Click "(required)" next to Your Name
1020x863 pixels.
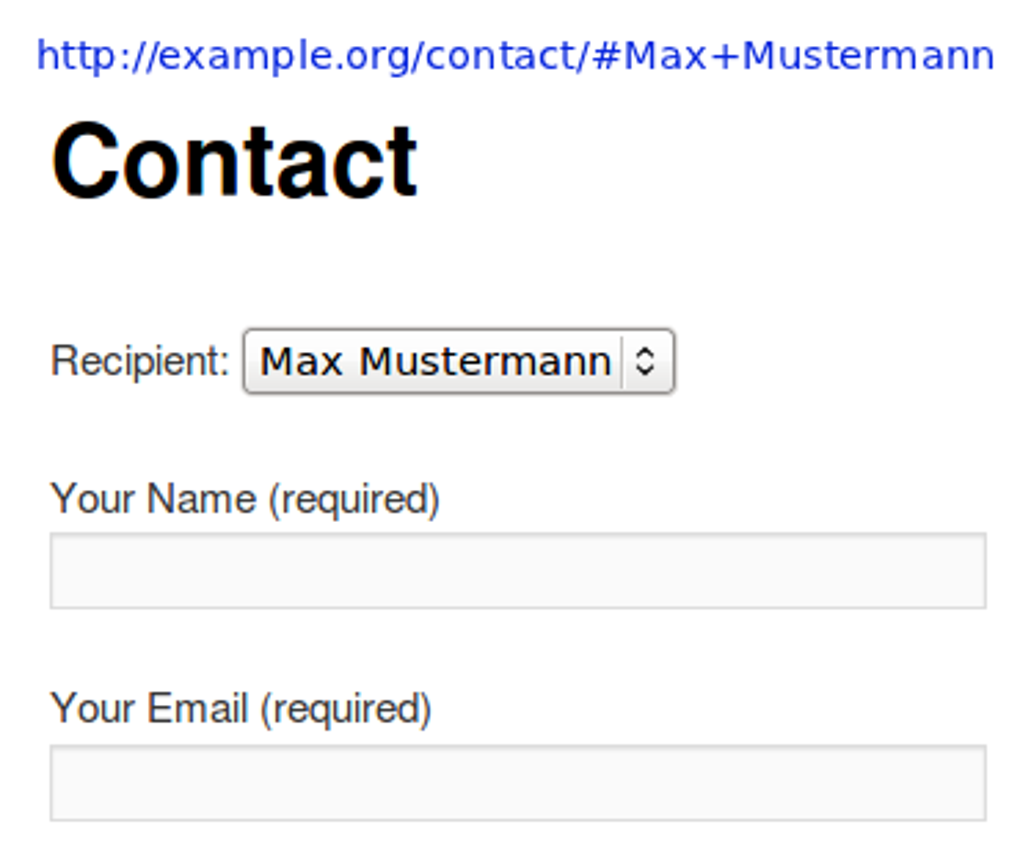click(353, 498)
